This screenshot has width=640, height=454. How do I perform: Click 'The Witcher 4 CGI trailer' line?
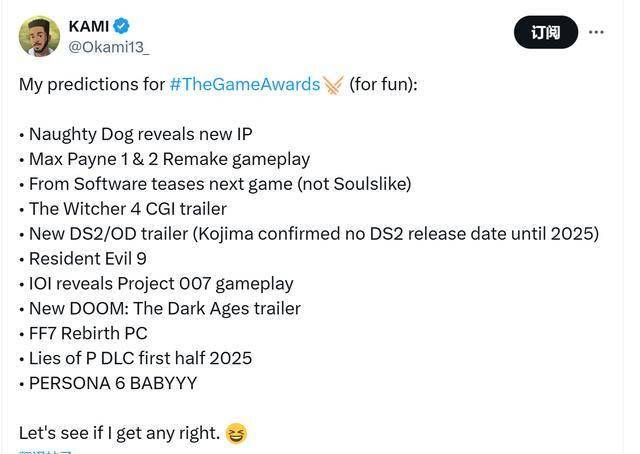tap(123, 209)
